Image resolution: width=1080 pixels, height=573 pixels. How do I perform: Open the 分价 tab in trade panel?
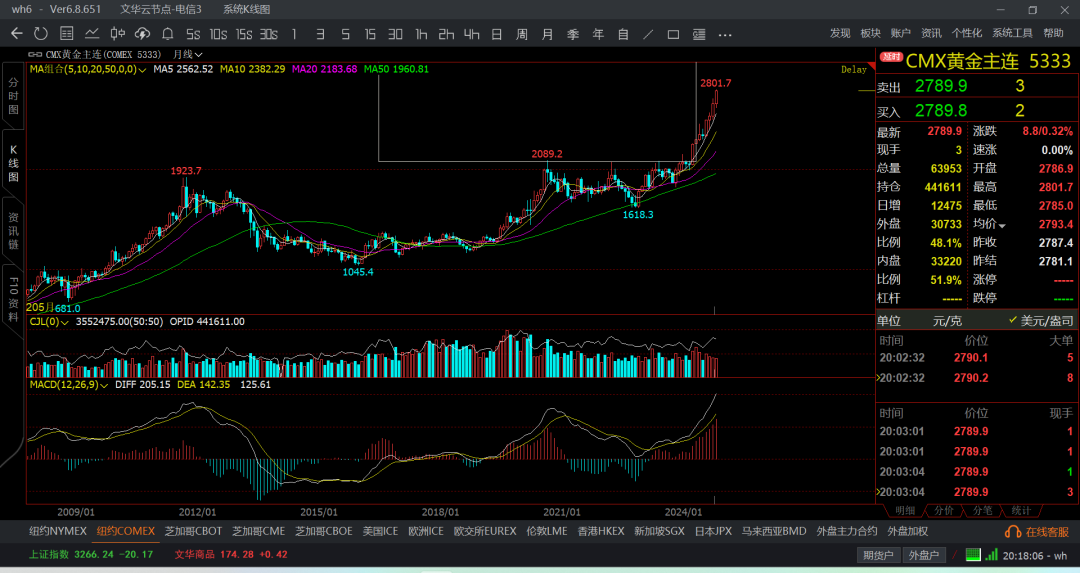(943, 510)
